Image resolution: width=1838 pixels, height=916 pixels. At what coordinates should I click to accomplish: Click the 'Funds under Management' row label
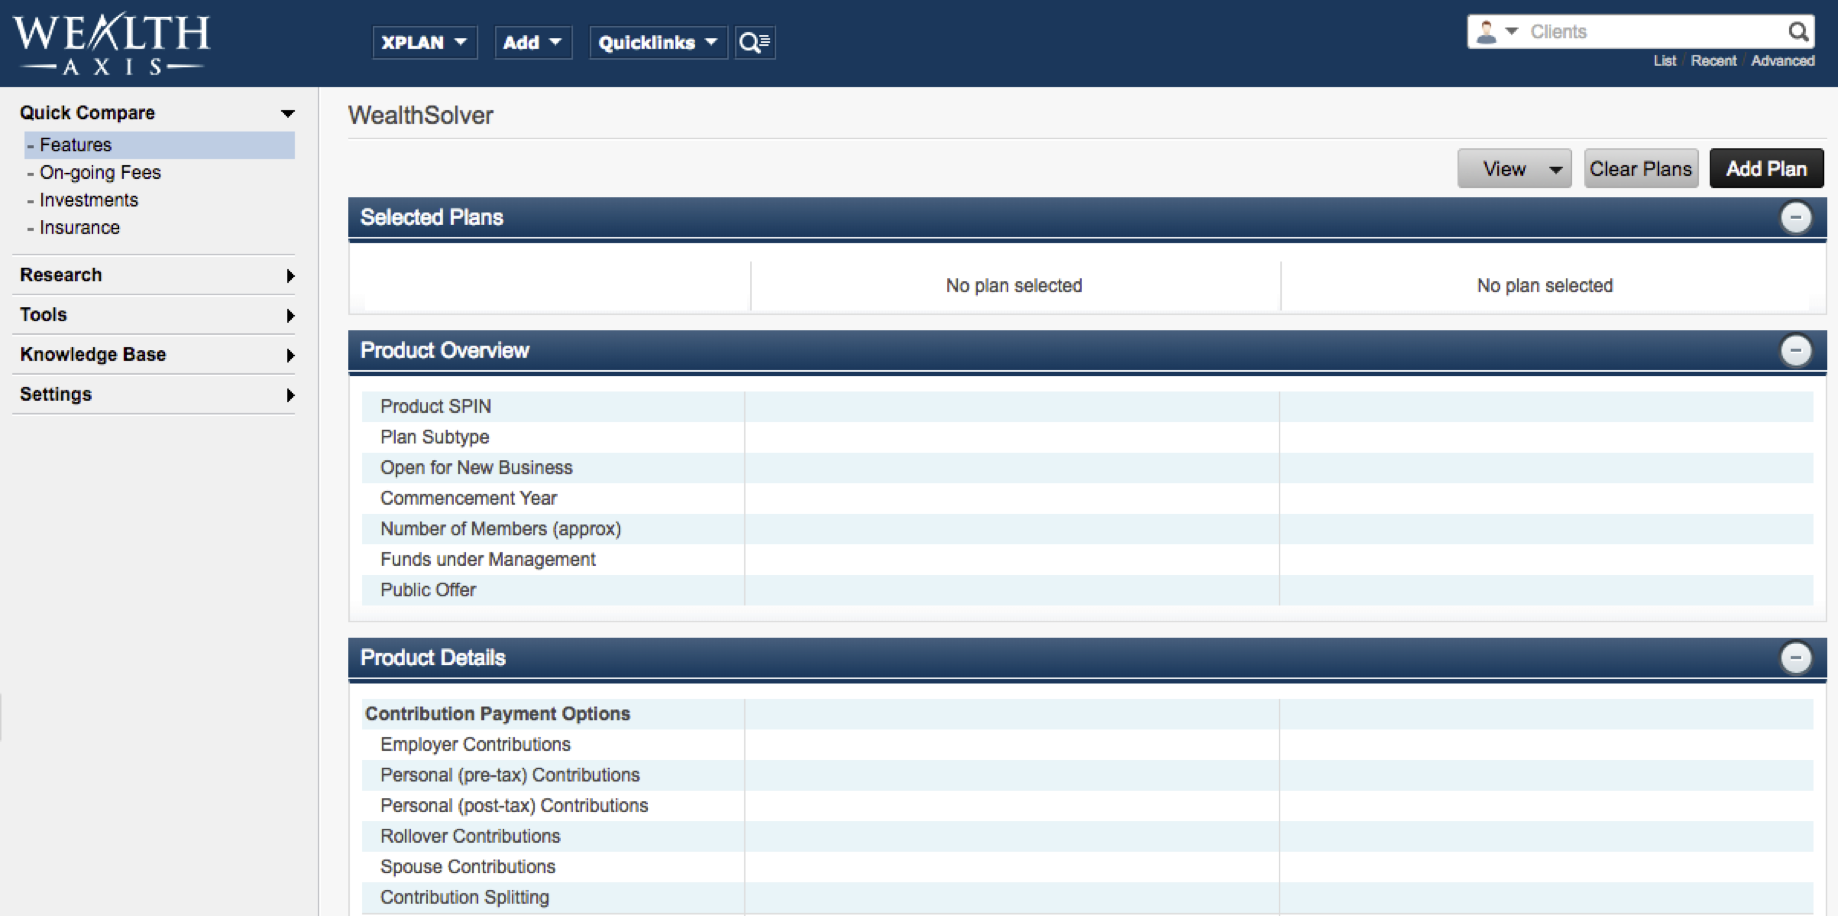pos(488,560)
